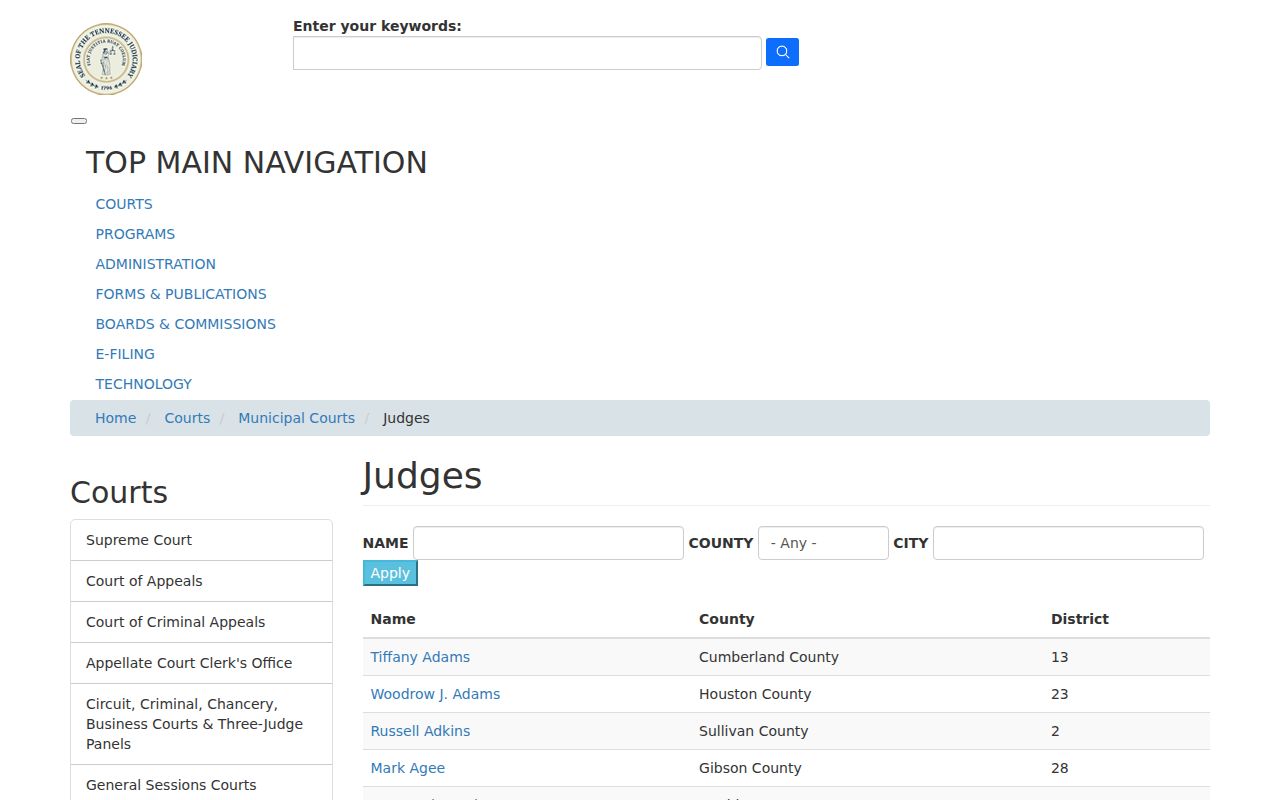Toggle the collapsed navigation menu button
Viewport: 1280px width, 800px height.
pyautogui.click(x=79, y=121)
